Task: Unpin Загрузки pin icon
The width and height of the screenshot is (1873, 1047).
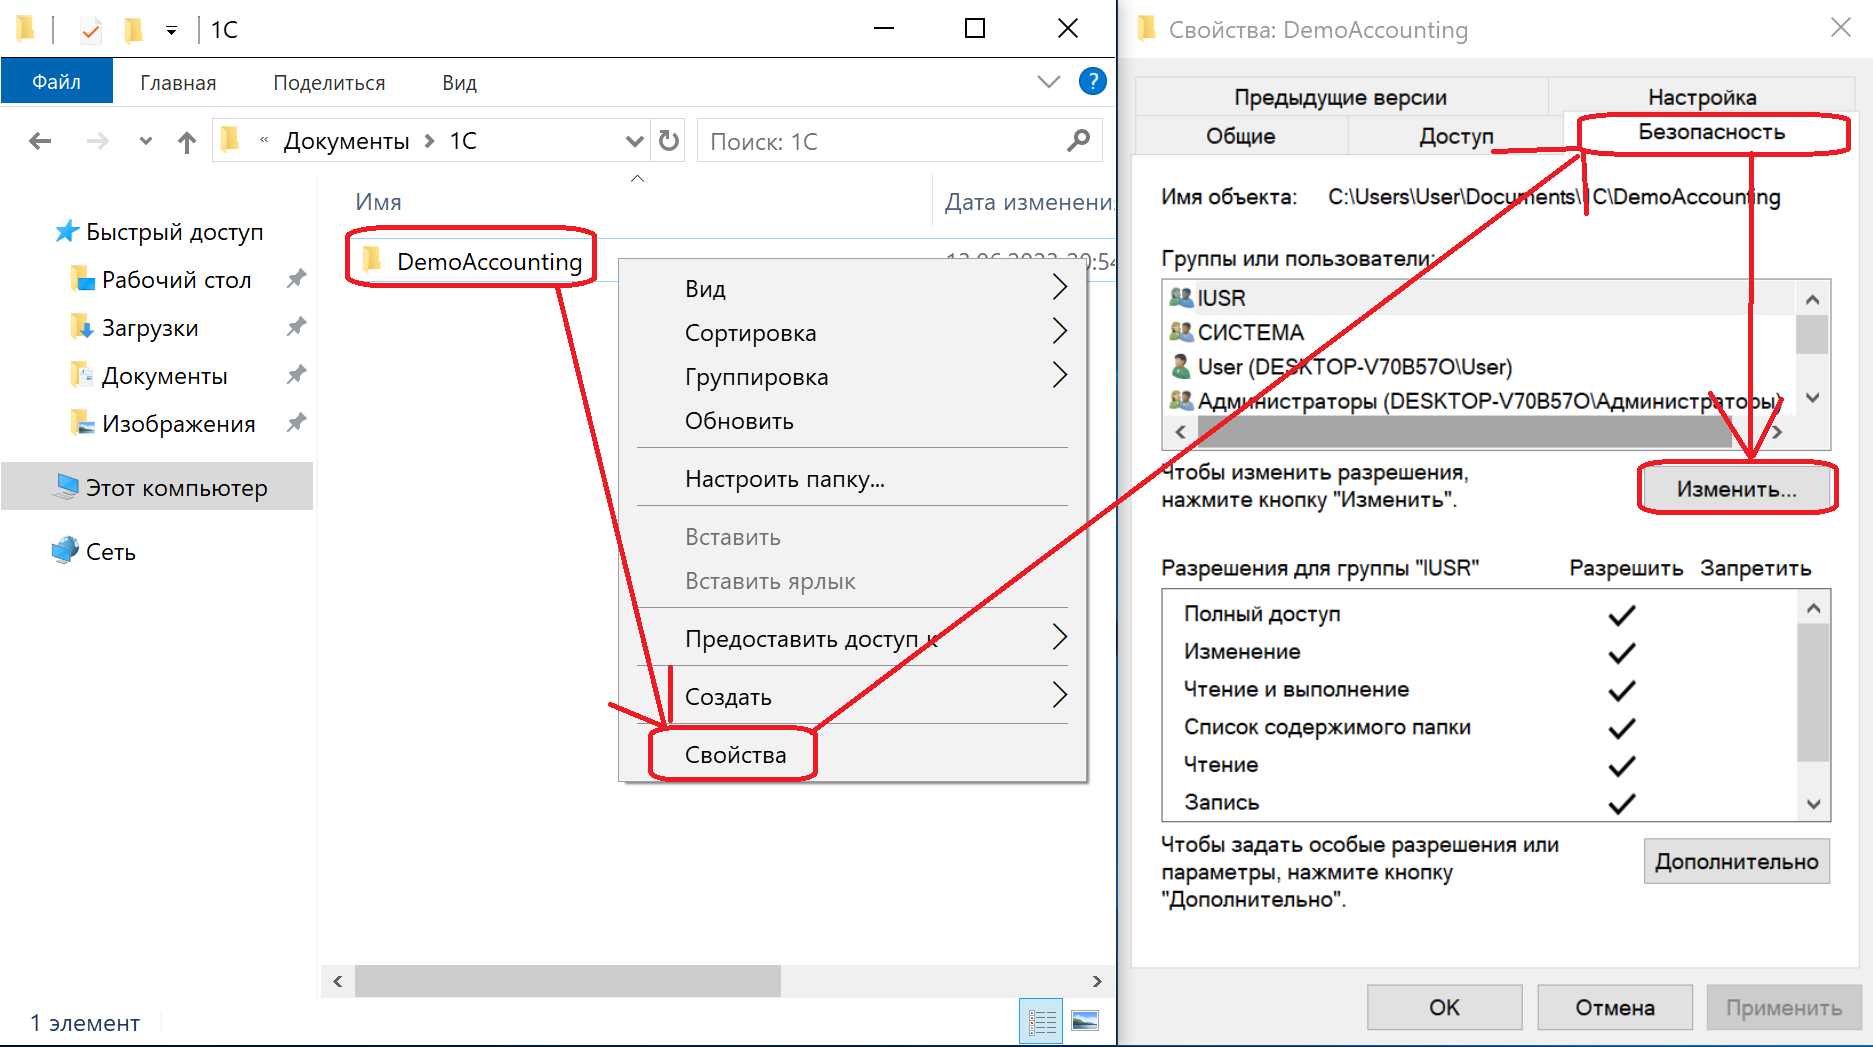Action: [296, 327]
